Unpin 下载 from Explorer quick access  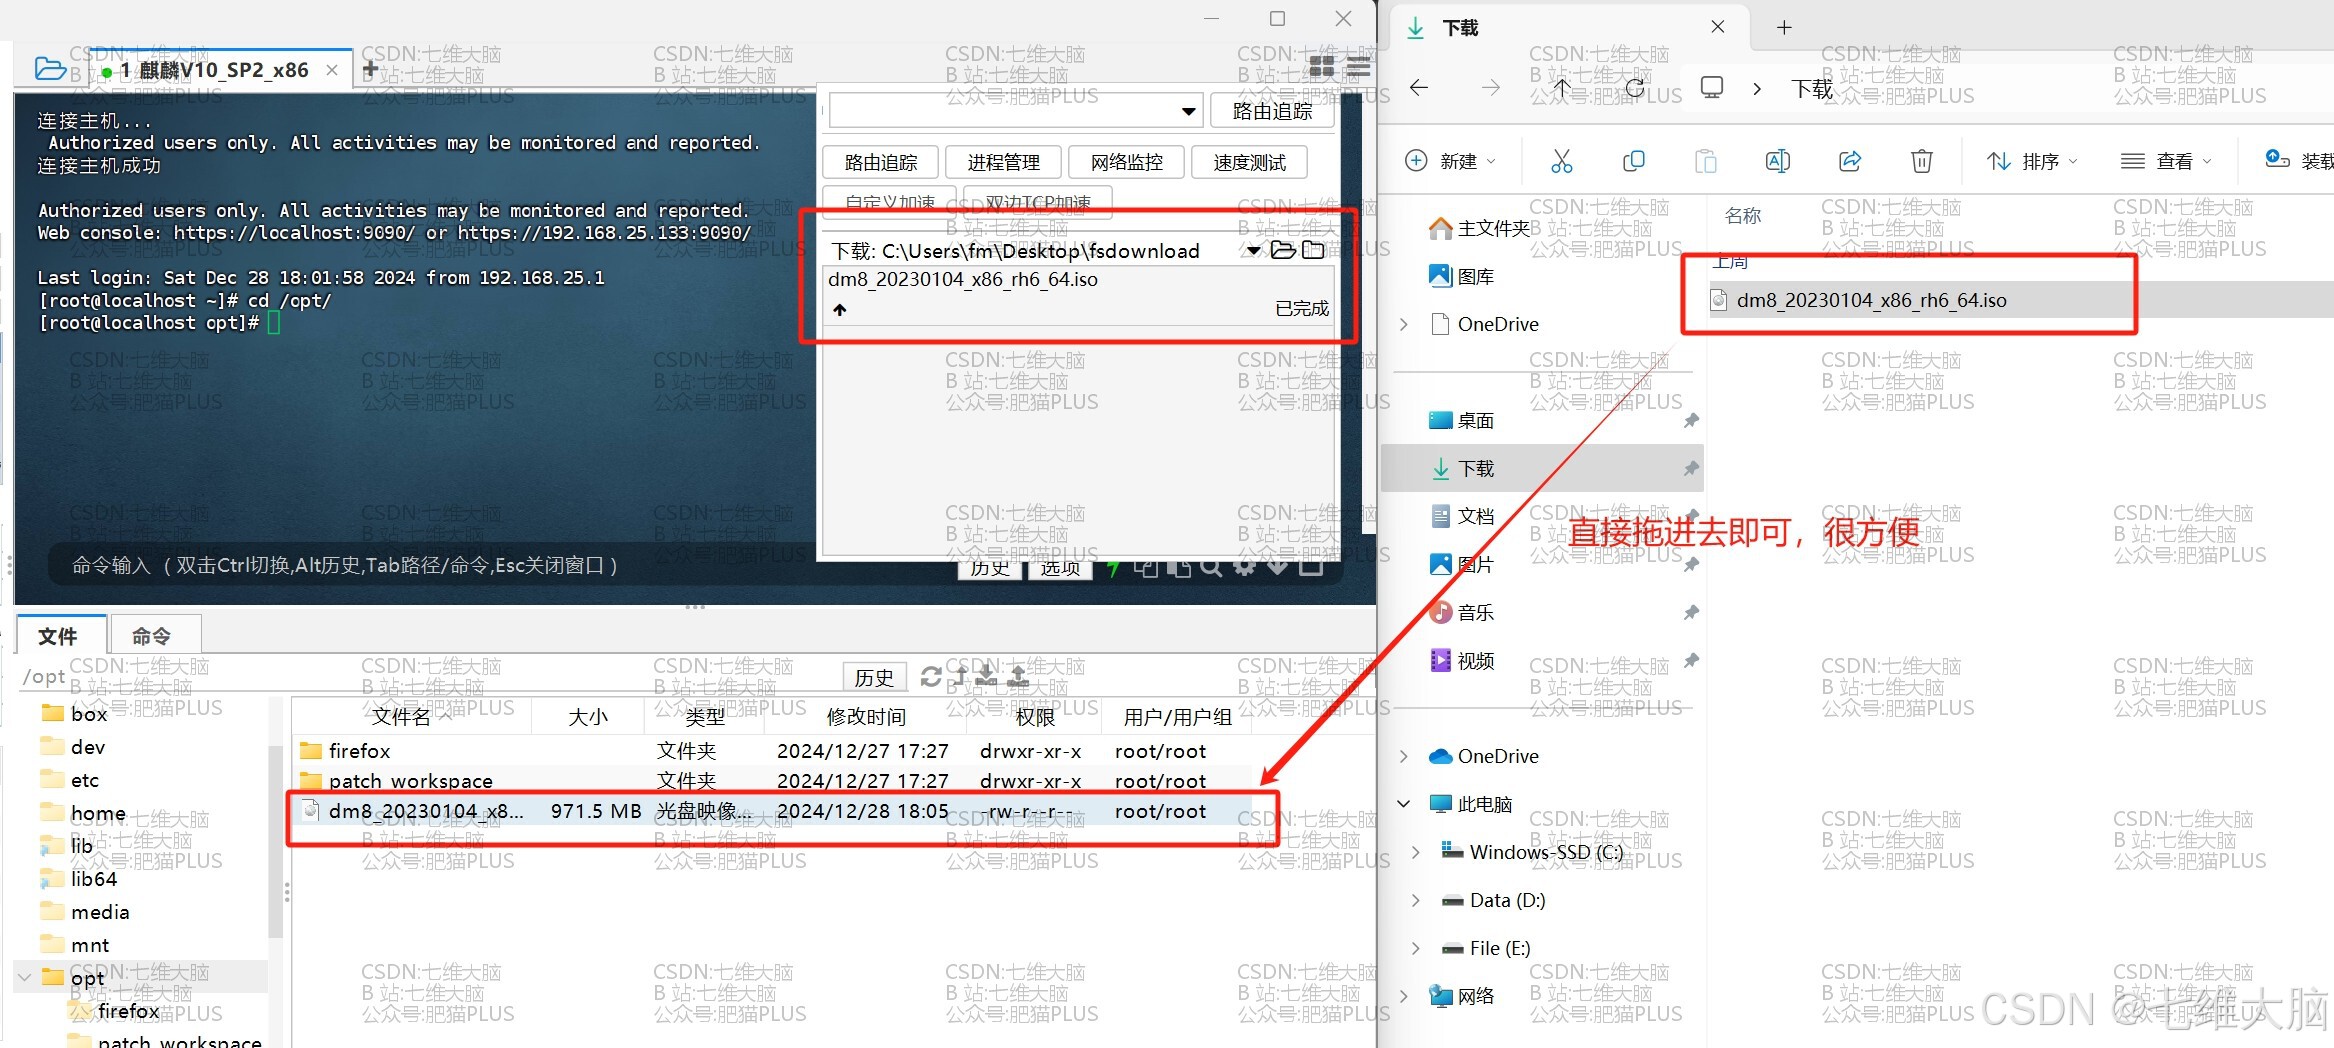1691,469
